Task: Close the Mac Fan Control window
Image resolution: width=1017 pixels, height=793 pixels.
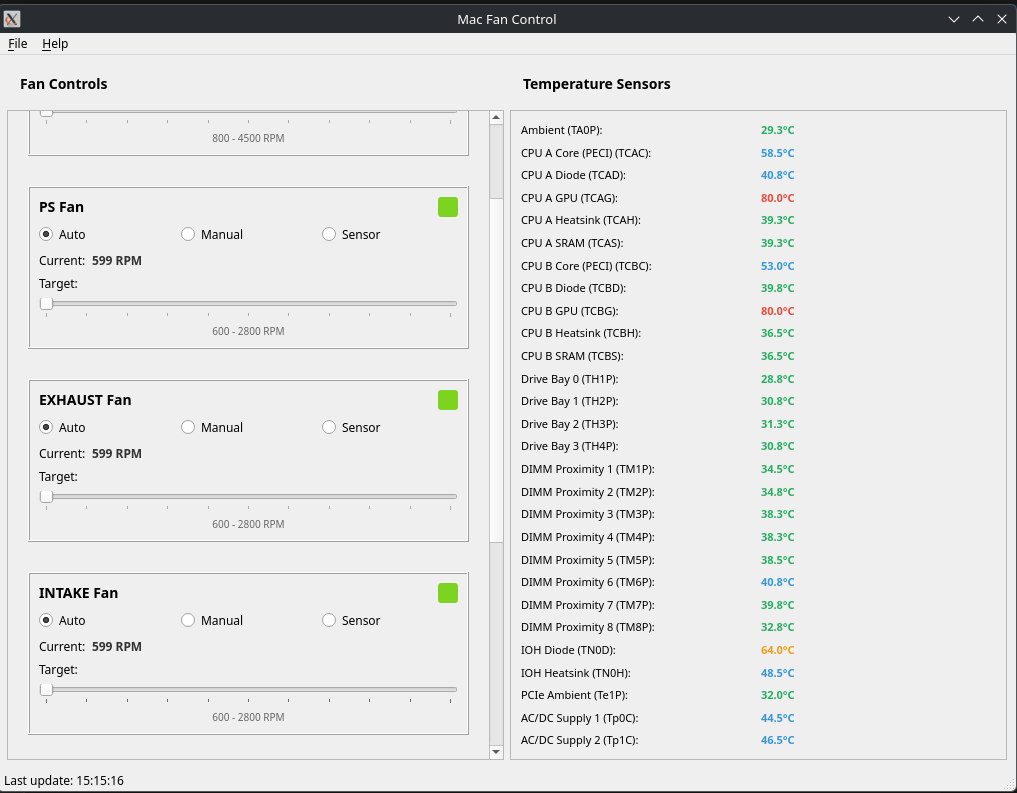Action: (1001, 19)
